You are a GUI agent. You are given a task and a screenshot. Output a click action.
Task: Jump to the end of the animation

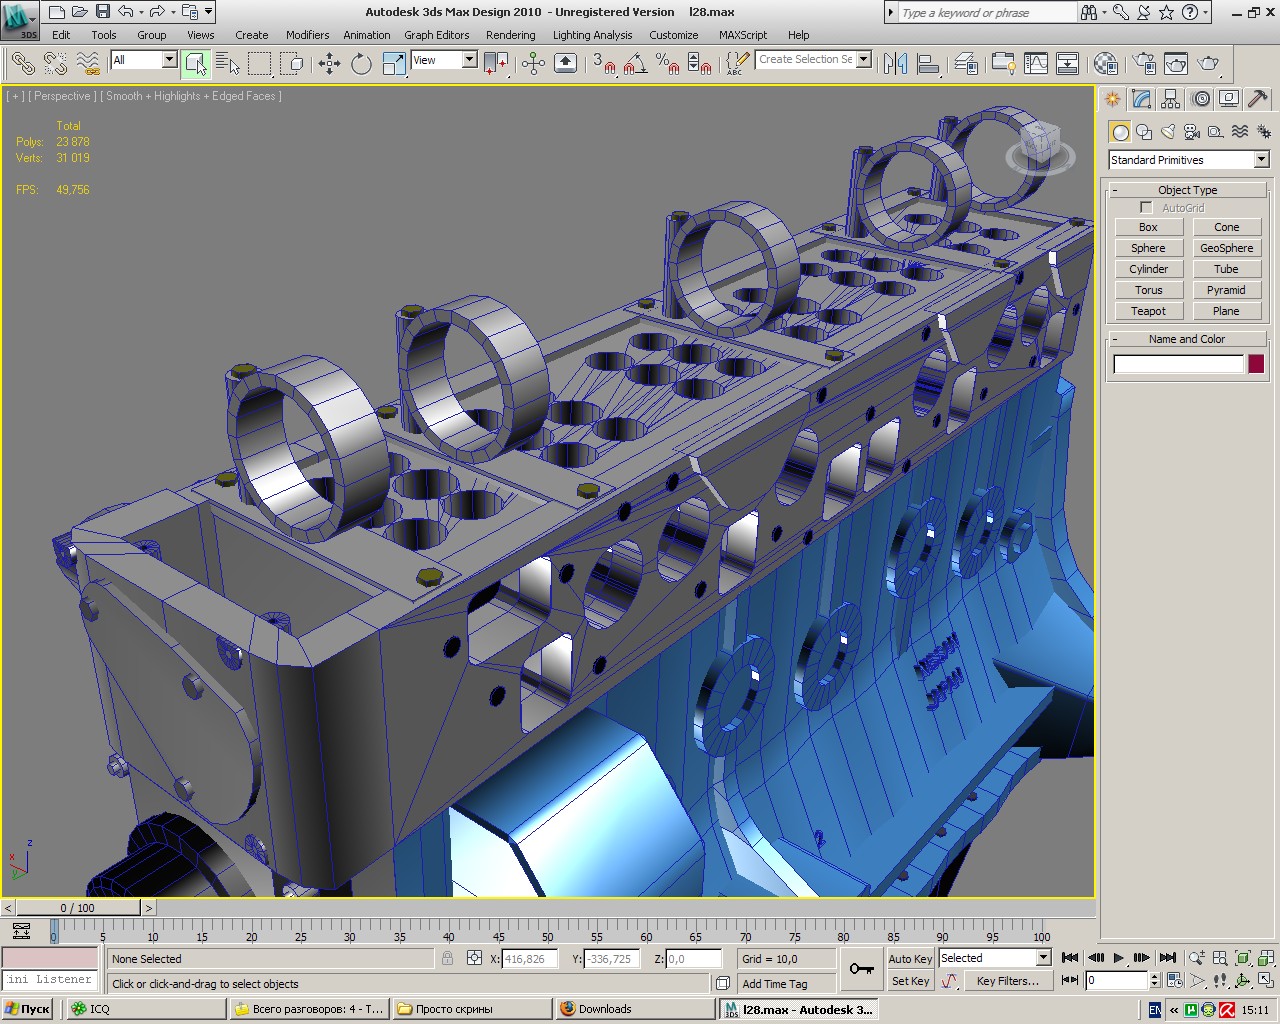tap(1167, 958)
